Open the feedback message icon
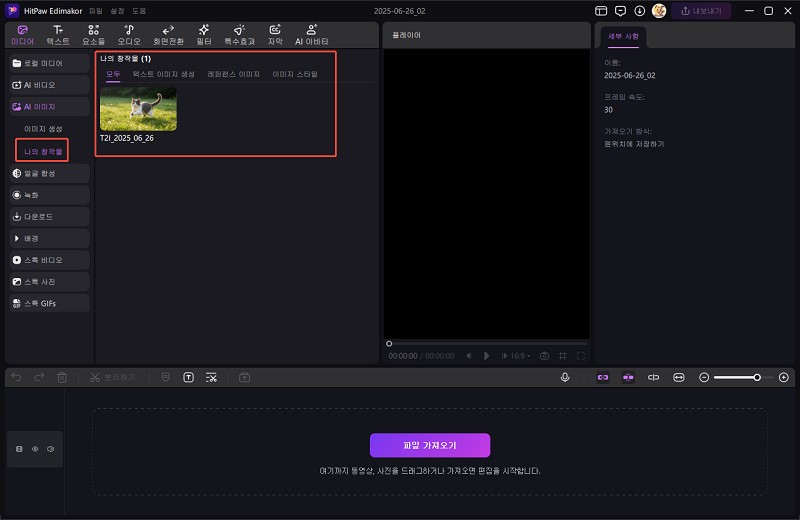The width and height of the screenshot is (800, 520). [620, 11]
